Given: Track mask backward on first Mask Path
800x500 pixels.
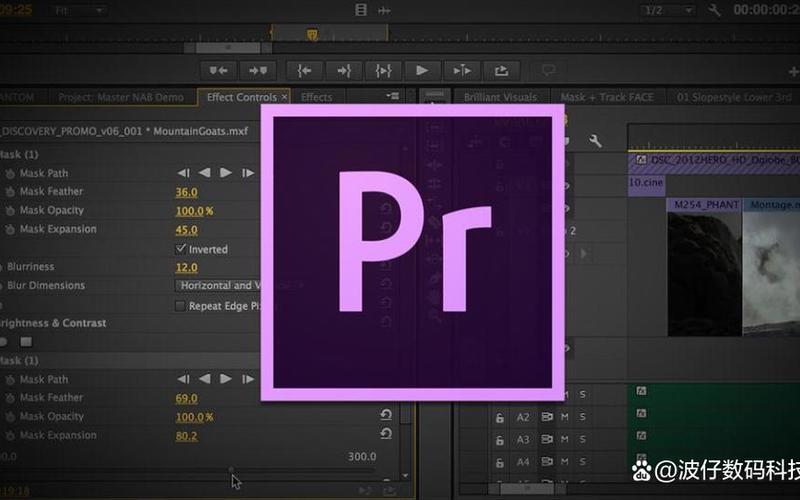Looking at the screenshot, I should click(205, 173).
